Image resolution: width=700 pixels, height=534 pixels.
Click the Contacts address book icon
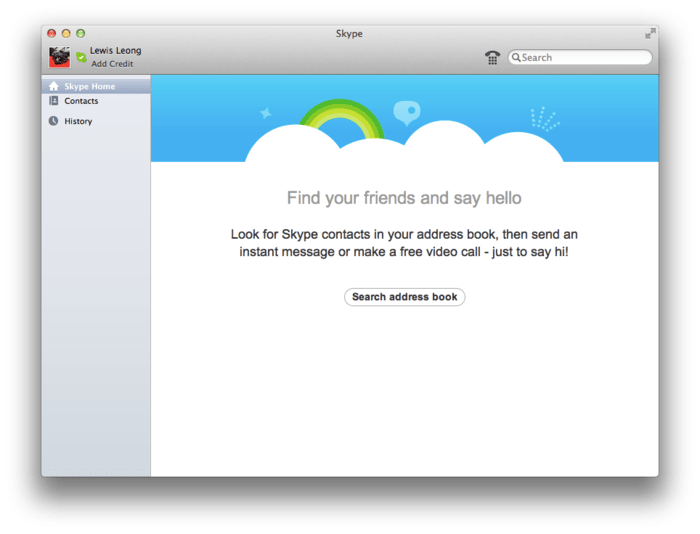[x=54, y=100]
